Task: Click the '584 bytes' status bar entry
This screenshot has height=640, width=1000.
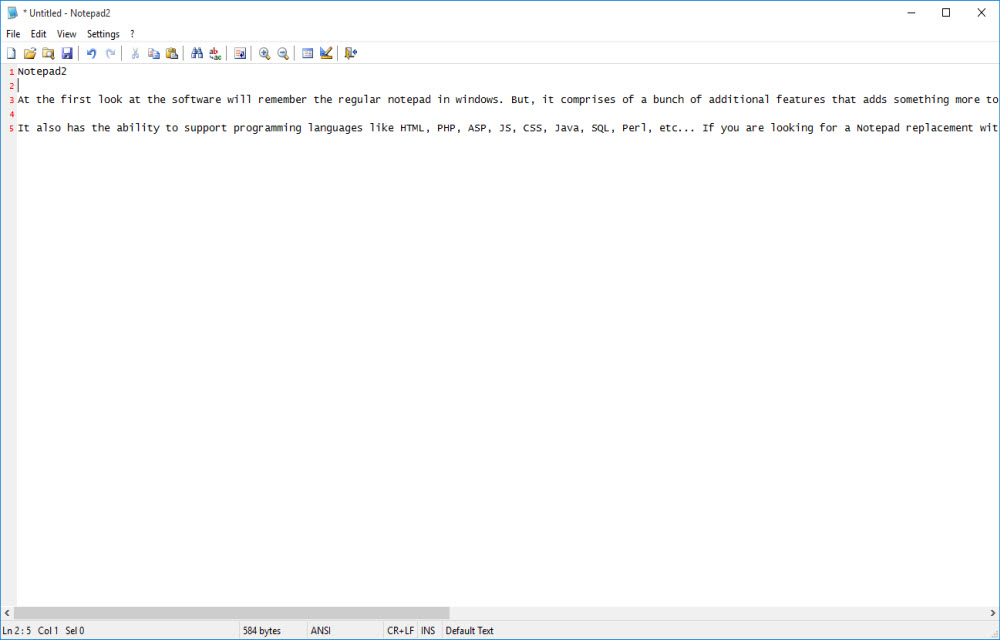Action: 261,630
